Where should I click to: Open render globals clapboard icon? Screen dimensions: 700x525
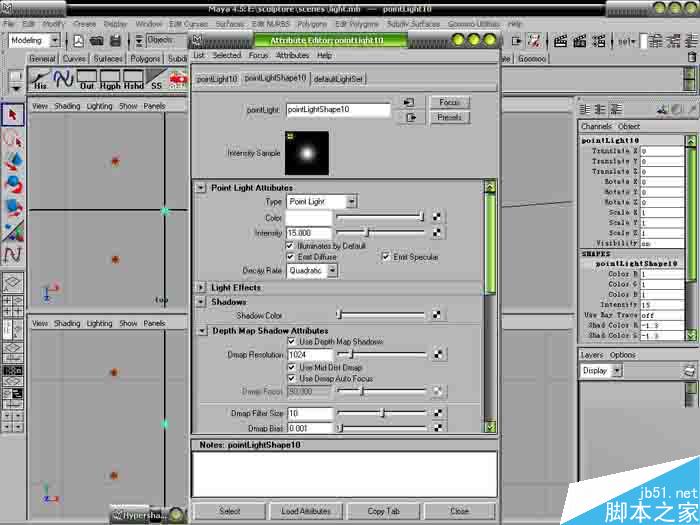click(599, 41)
